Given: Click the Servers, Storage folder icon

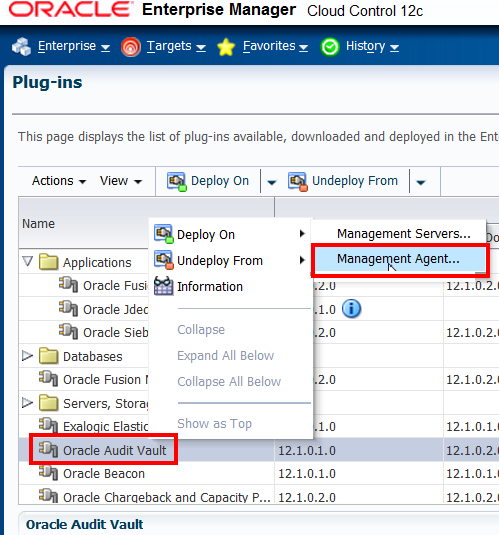Looking at the screenshot, I should pyautogui.click(x=48, y=403).
